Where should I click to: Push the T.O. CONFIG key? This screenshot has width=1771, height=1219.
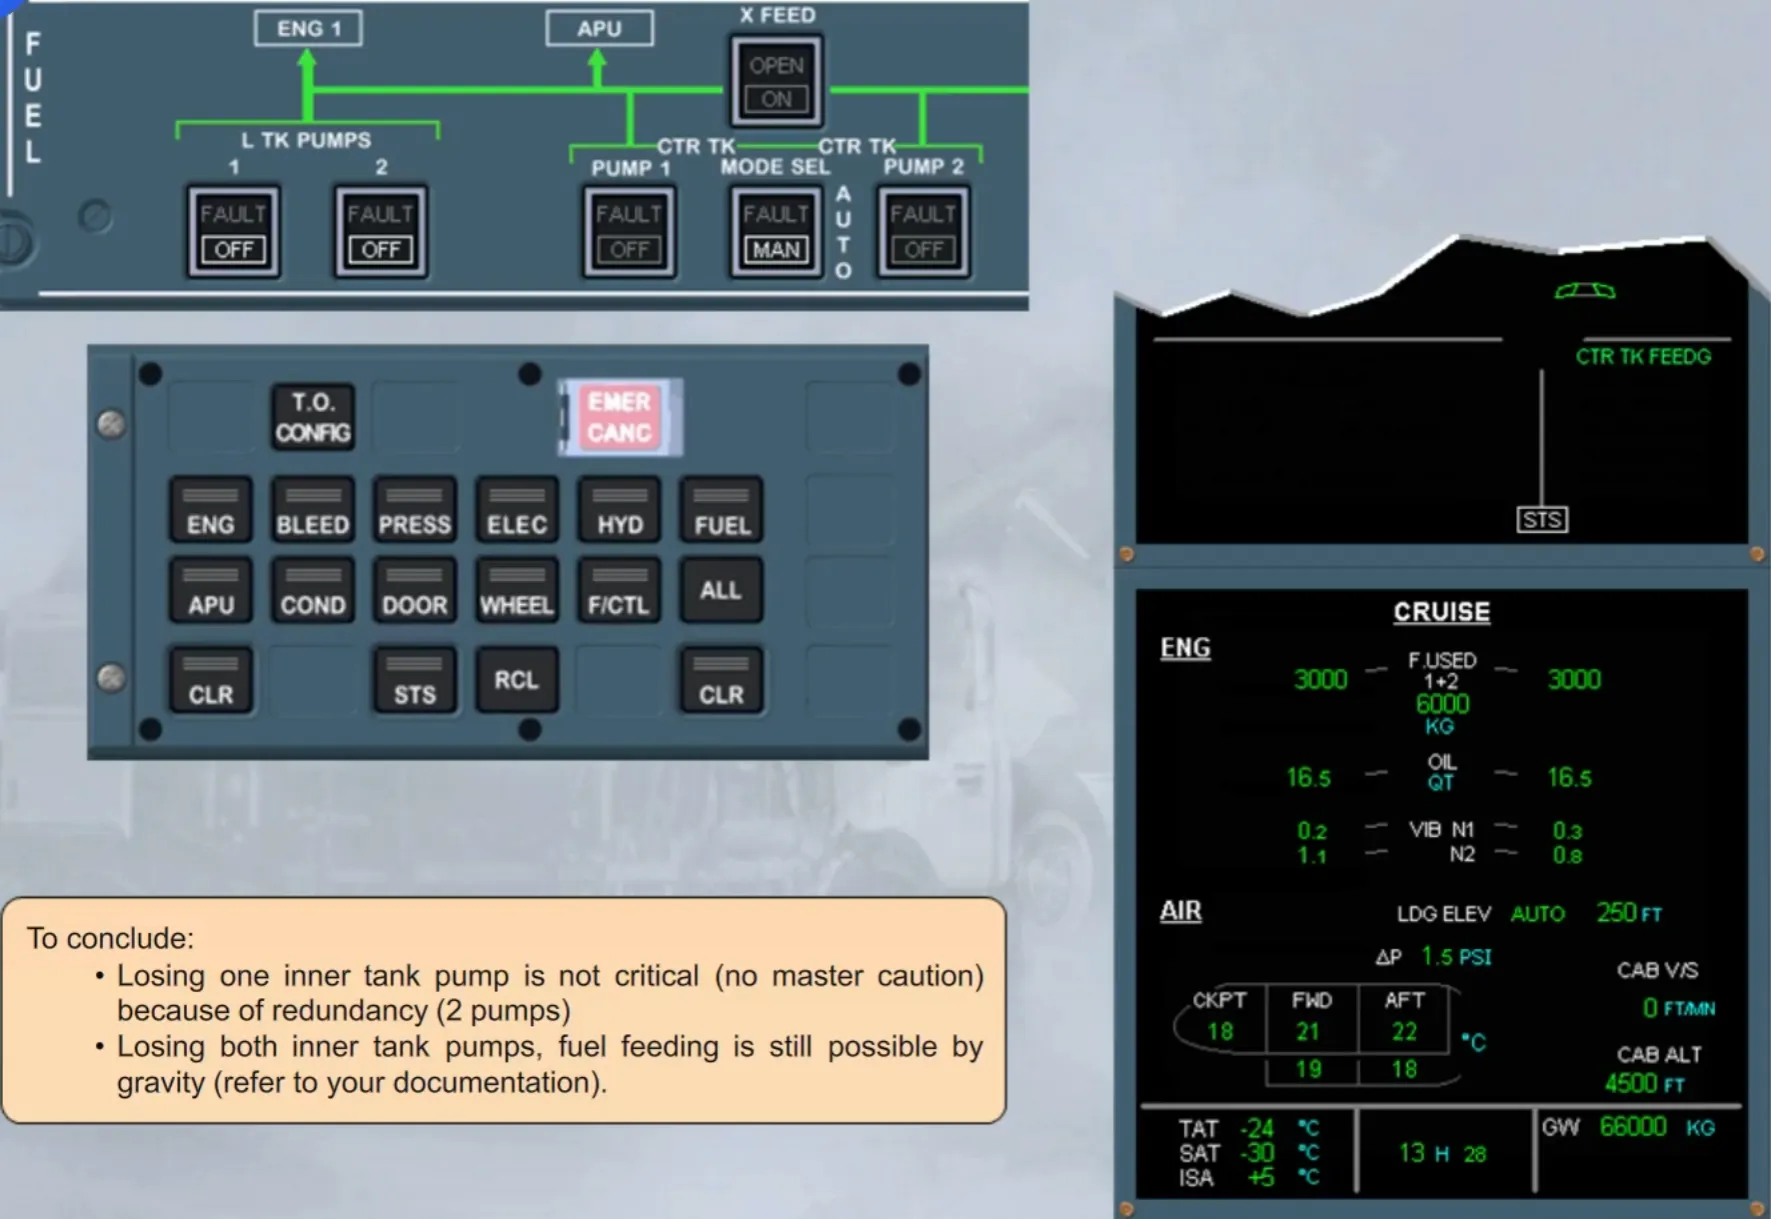click(313, 417)
